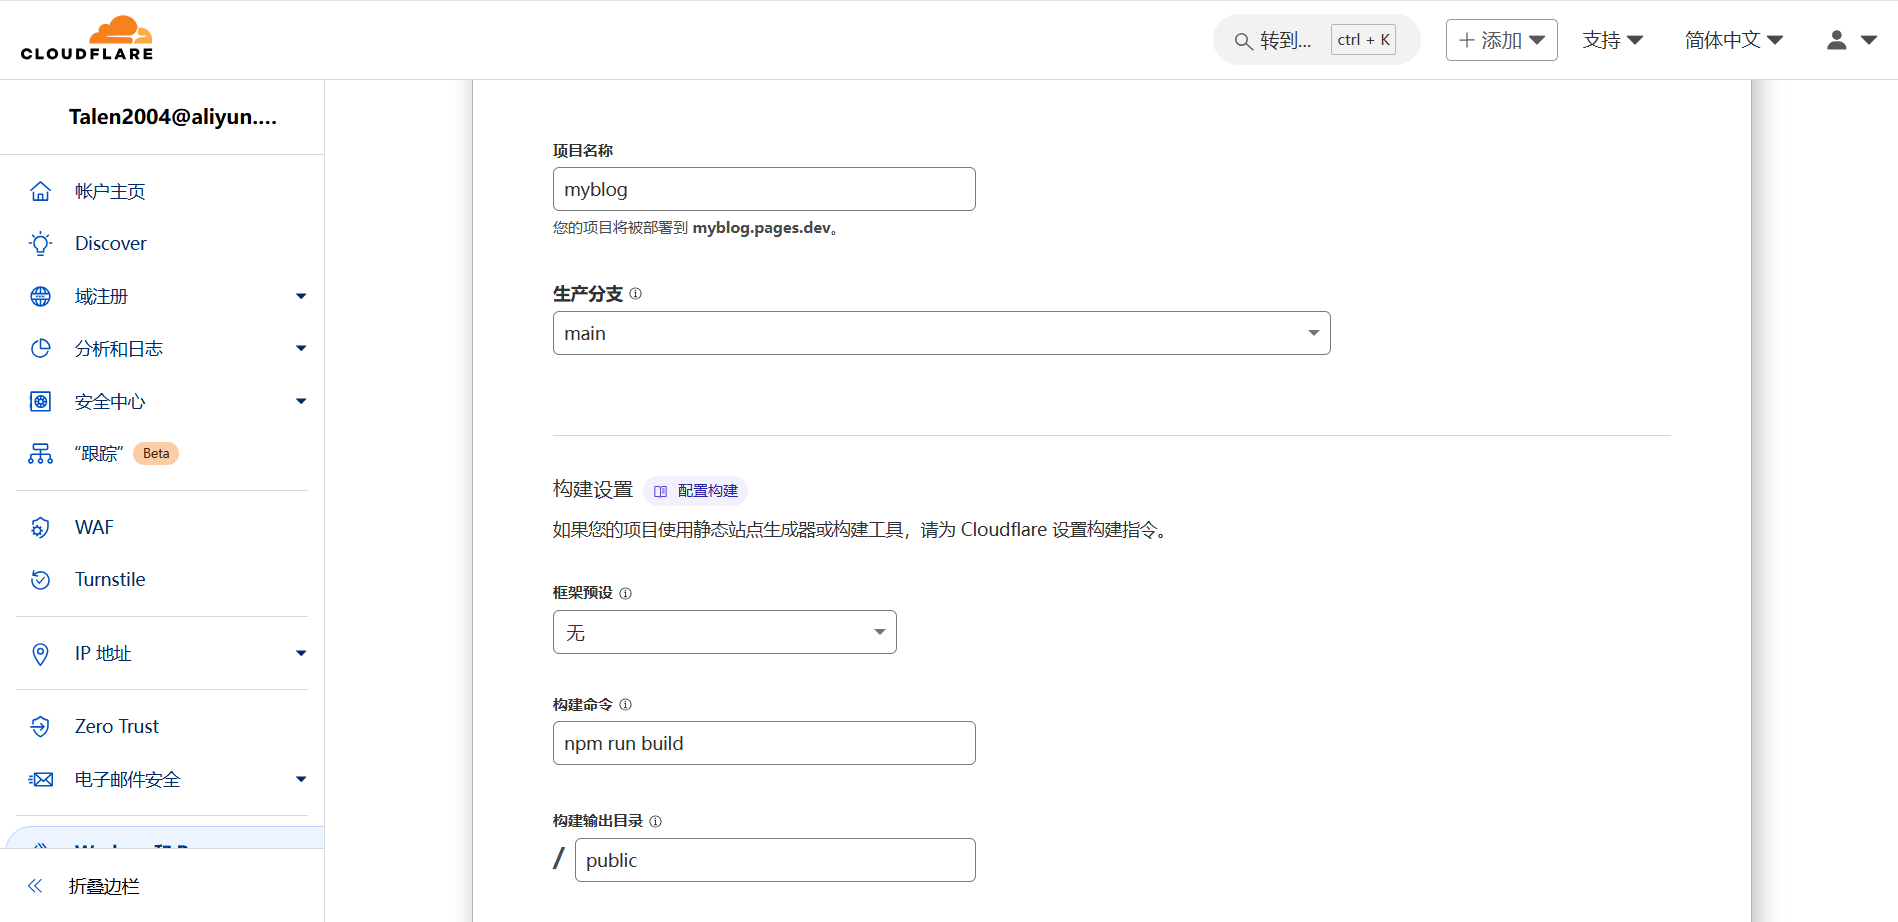Open the 配置构建 documentation link
This screenshot has height=922, width=1898.
(x=697, y=491)
